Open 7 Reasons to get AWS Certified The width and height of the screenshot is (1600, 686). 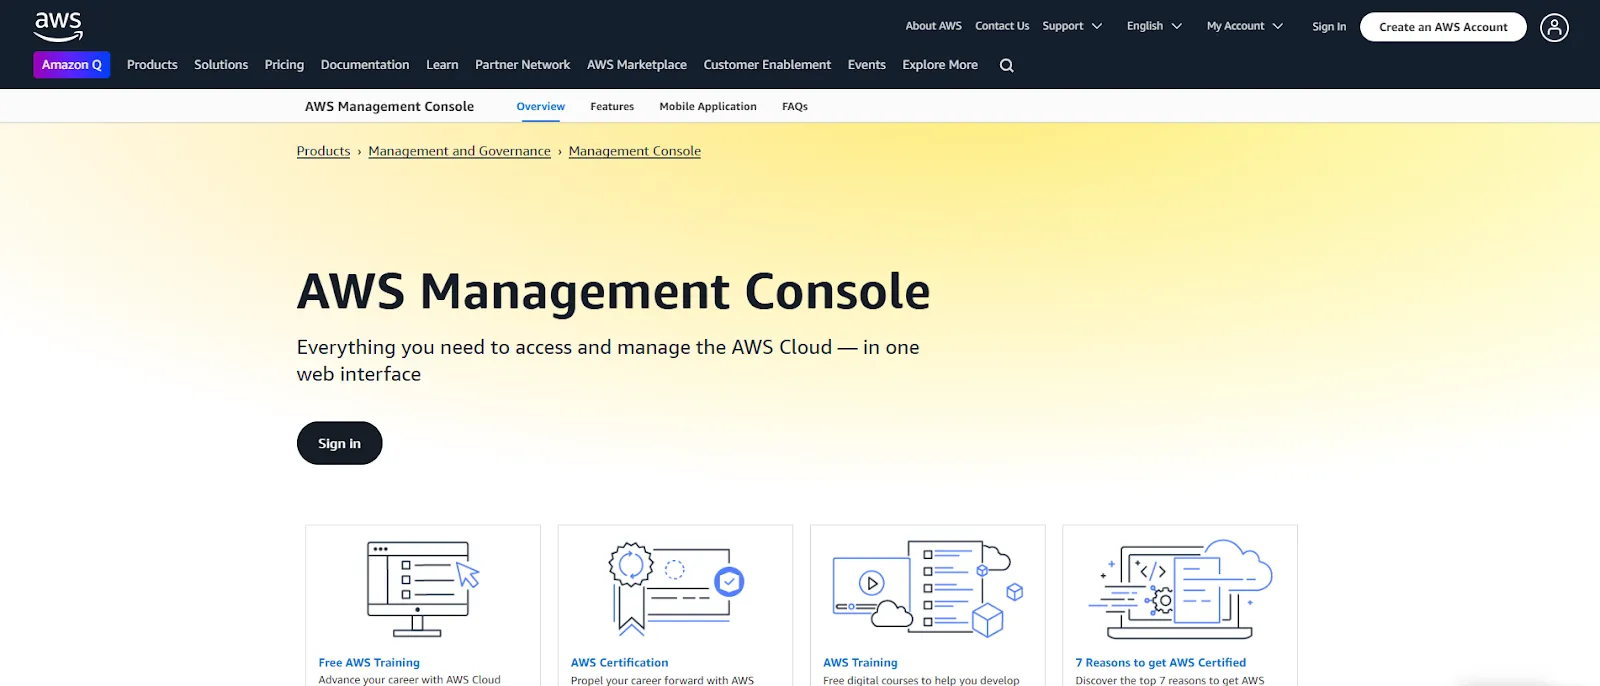pyautogui.click(x=1160, y=663)
